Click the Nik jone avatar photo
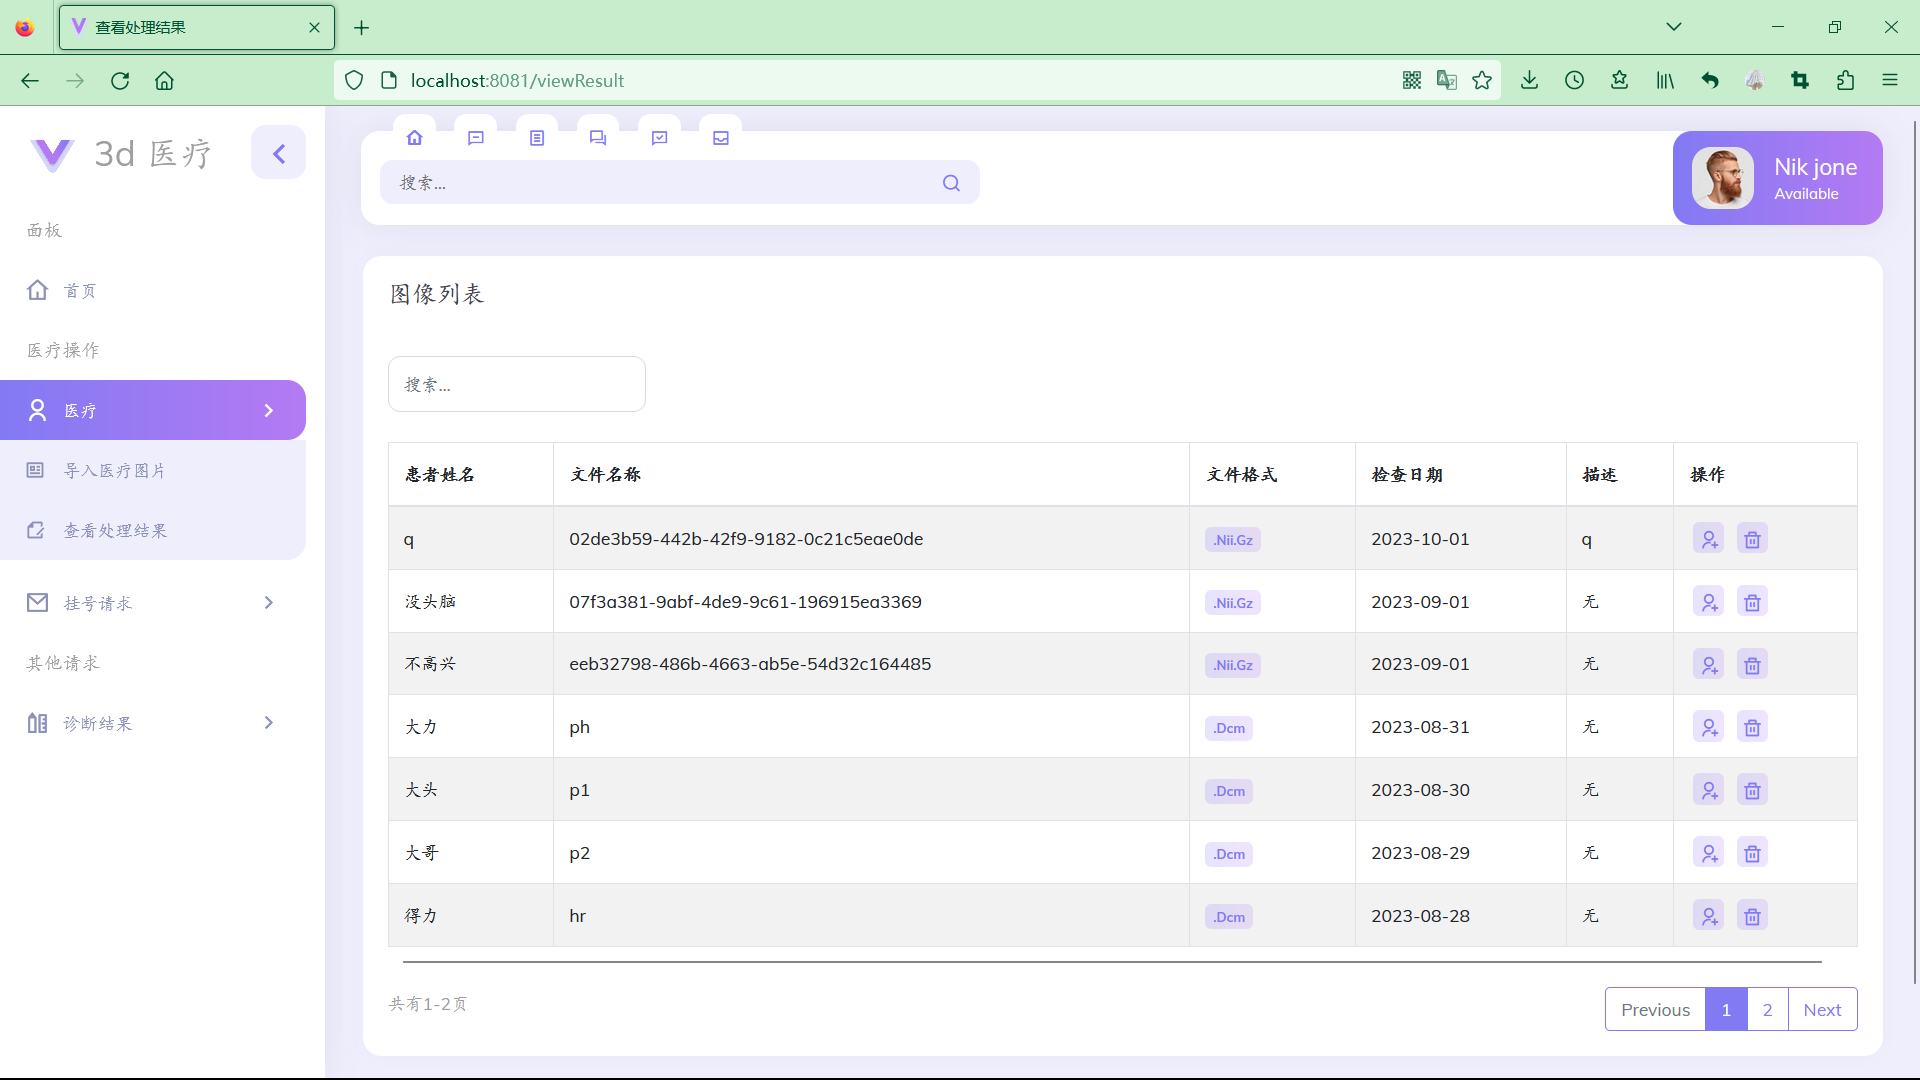The width and height of the screenshot is (1920, 1080). (x=1723, y=178)
